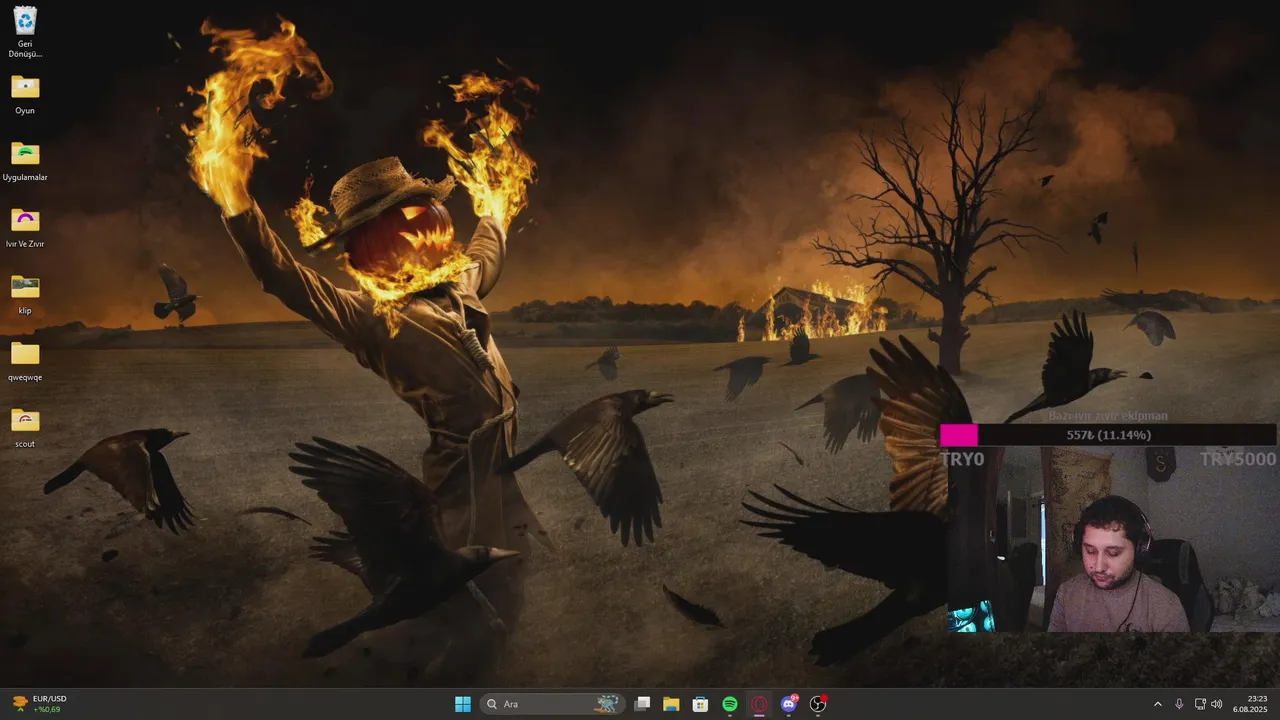This screenshot has width=1280, height=720.
Task: Switch to Opera GX browser
Action: [x=759, y=704]
